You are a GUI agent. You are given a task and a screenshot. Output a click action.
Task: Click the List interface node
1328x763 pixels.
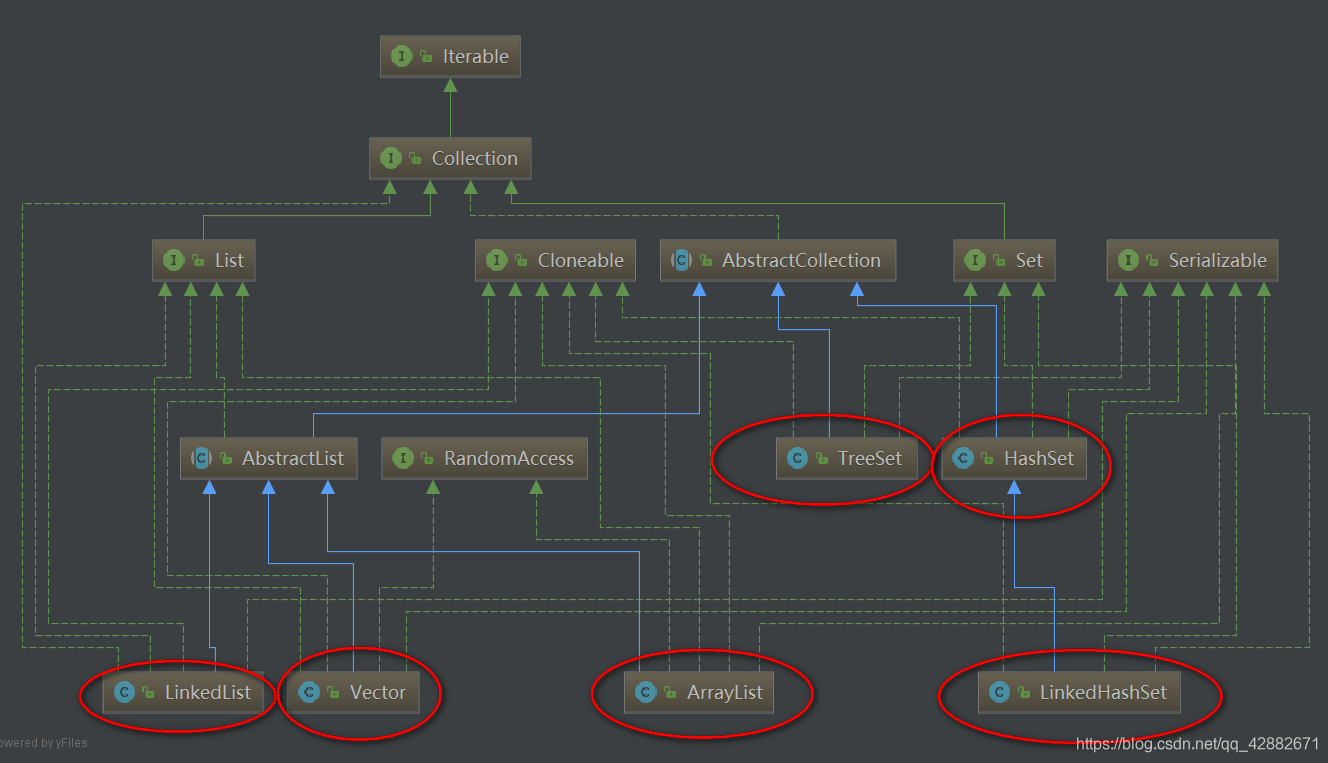pyautogui.click(x=203, y=261)
